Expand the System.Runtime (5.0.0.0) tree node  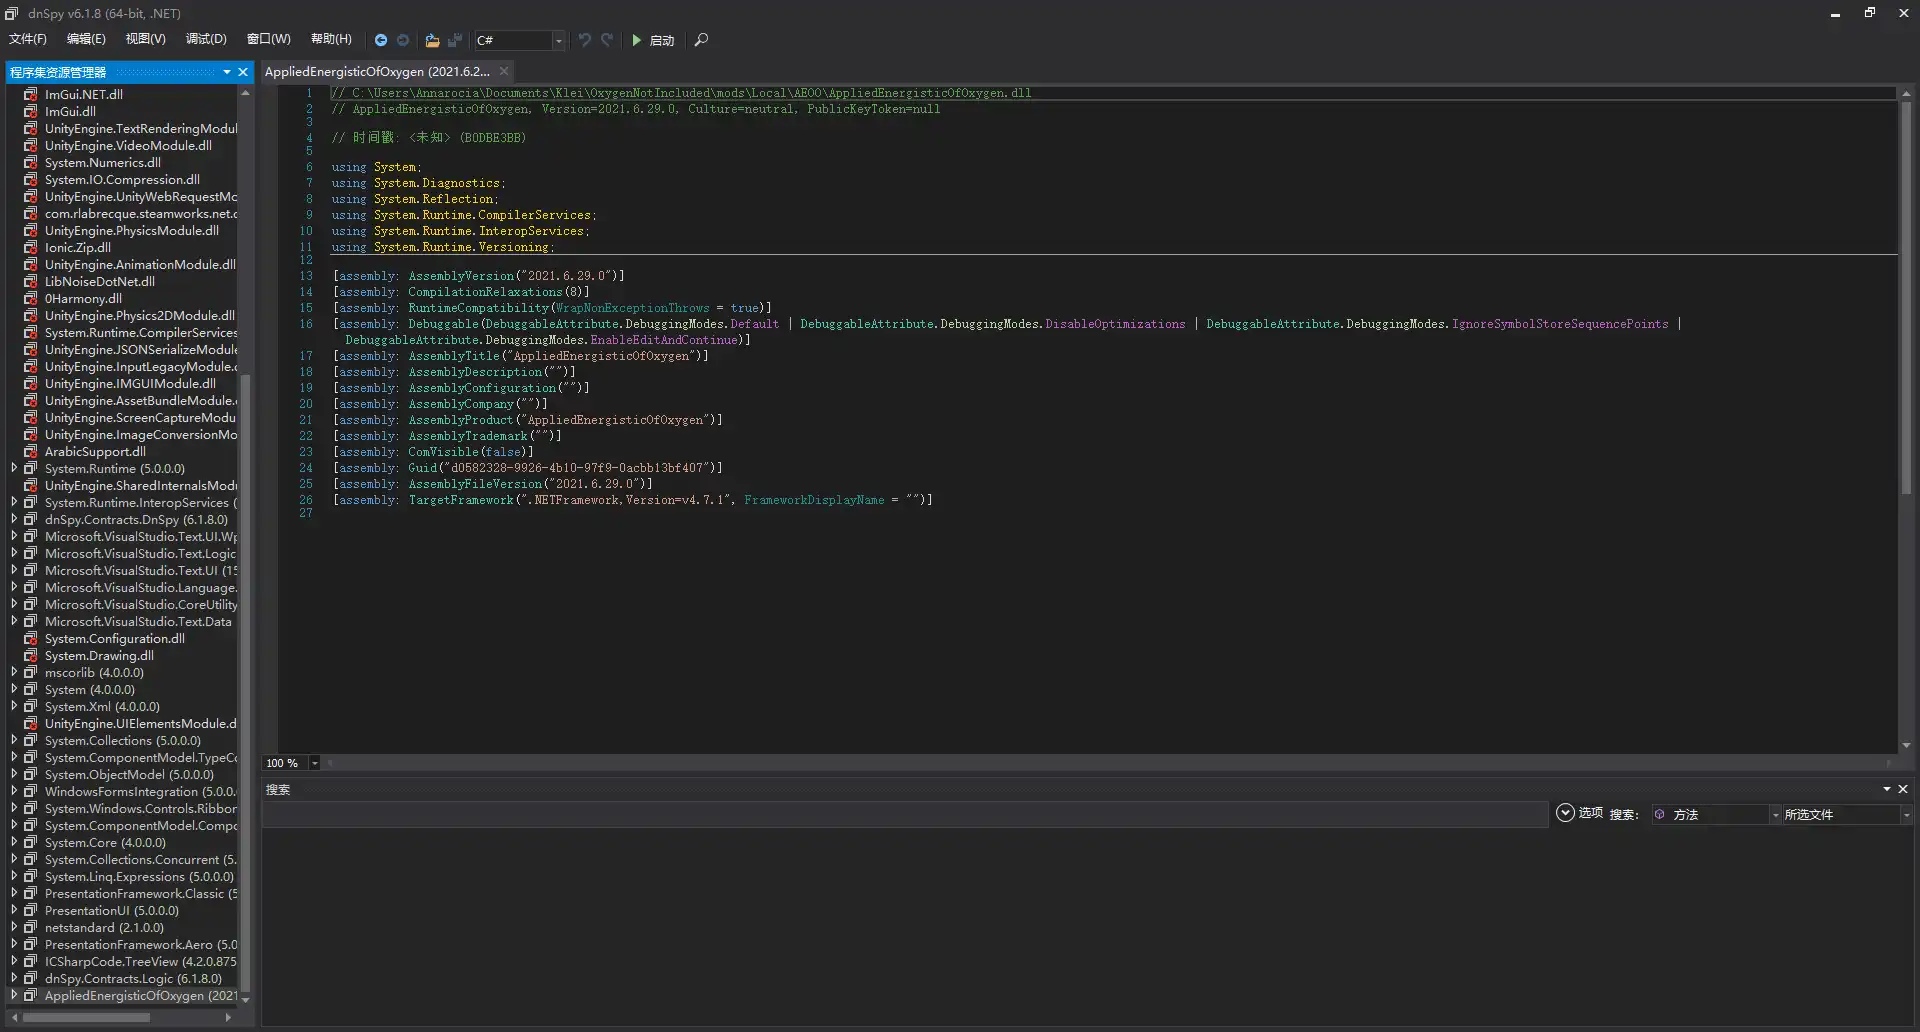(12, 468)
